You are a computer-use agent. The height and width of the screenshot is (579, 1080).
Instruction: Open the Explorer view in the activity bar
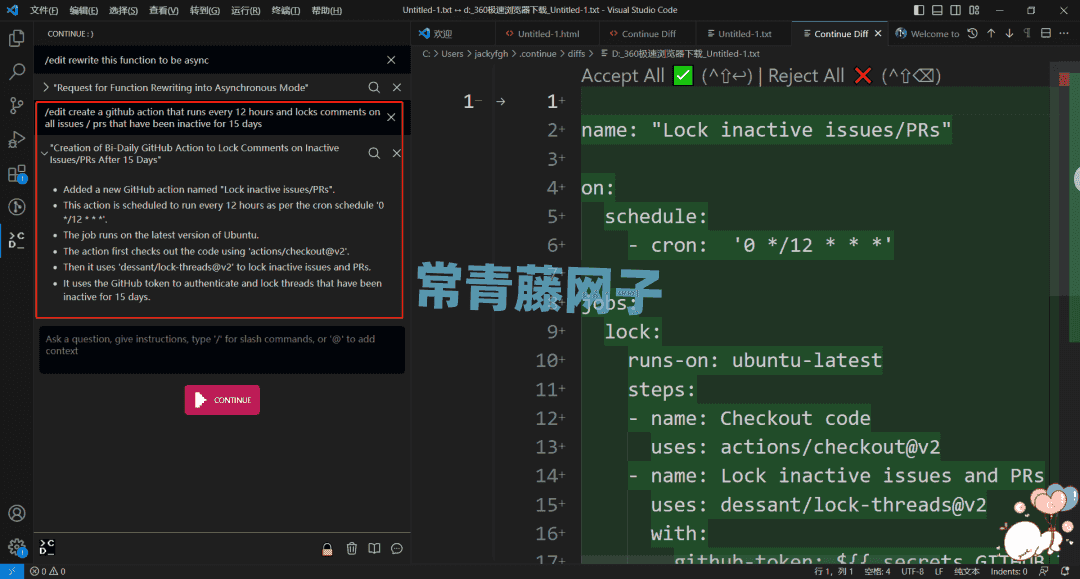pos(17,38)
